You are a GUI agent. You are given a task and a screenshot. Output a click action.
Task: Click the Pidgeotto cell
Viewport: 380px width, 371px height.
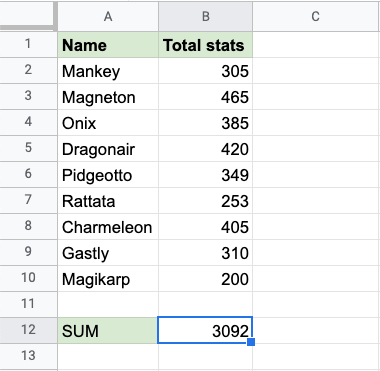pyautogui.click(x=108, y=175)
